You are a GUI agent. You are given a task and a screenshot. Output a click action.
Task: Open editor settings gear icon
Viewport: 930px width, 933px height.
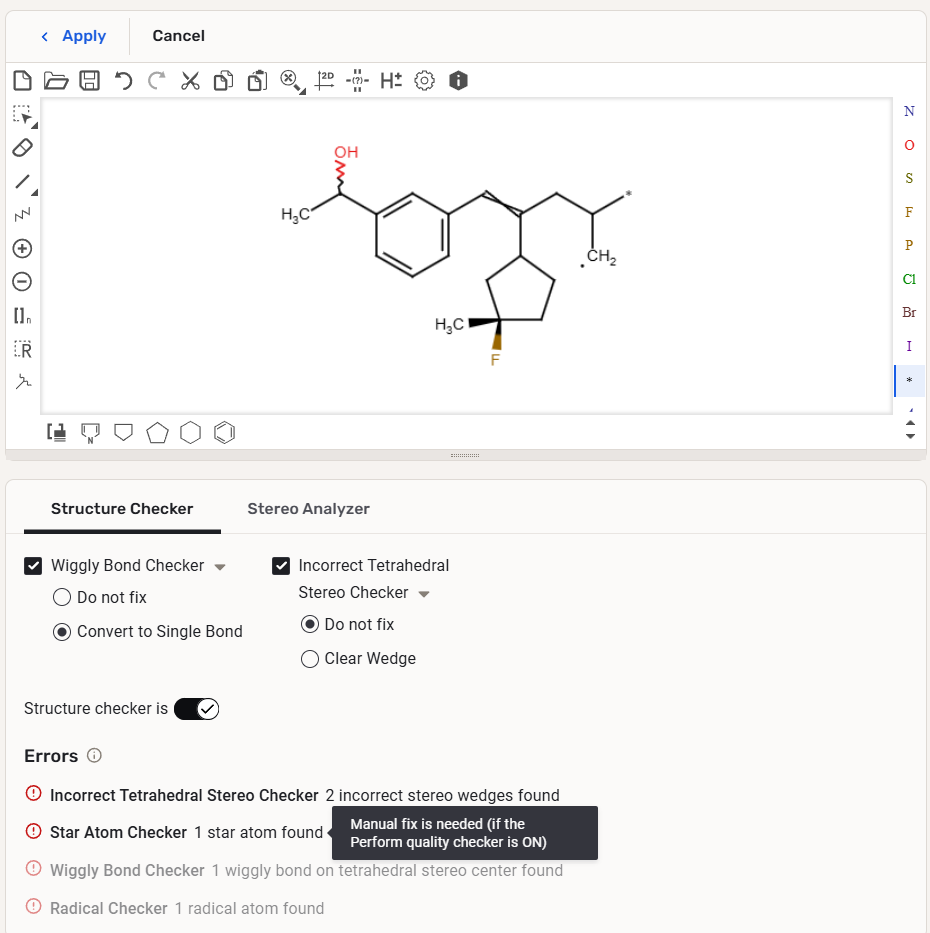424,81
